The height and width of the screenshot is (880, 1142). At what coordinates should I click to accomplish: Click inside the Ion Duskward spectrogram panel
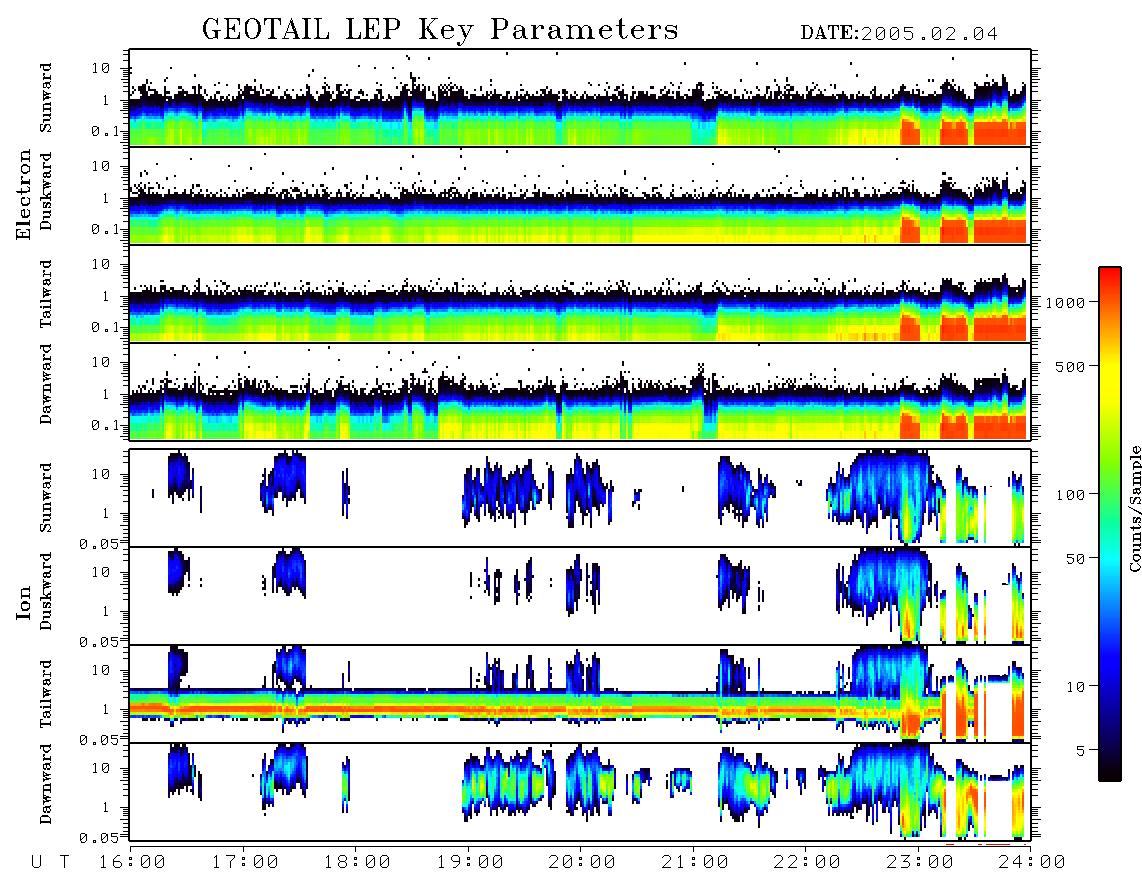(x=580, y=595)
